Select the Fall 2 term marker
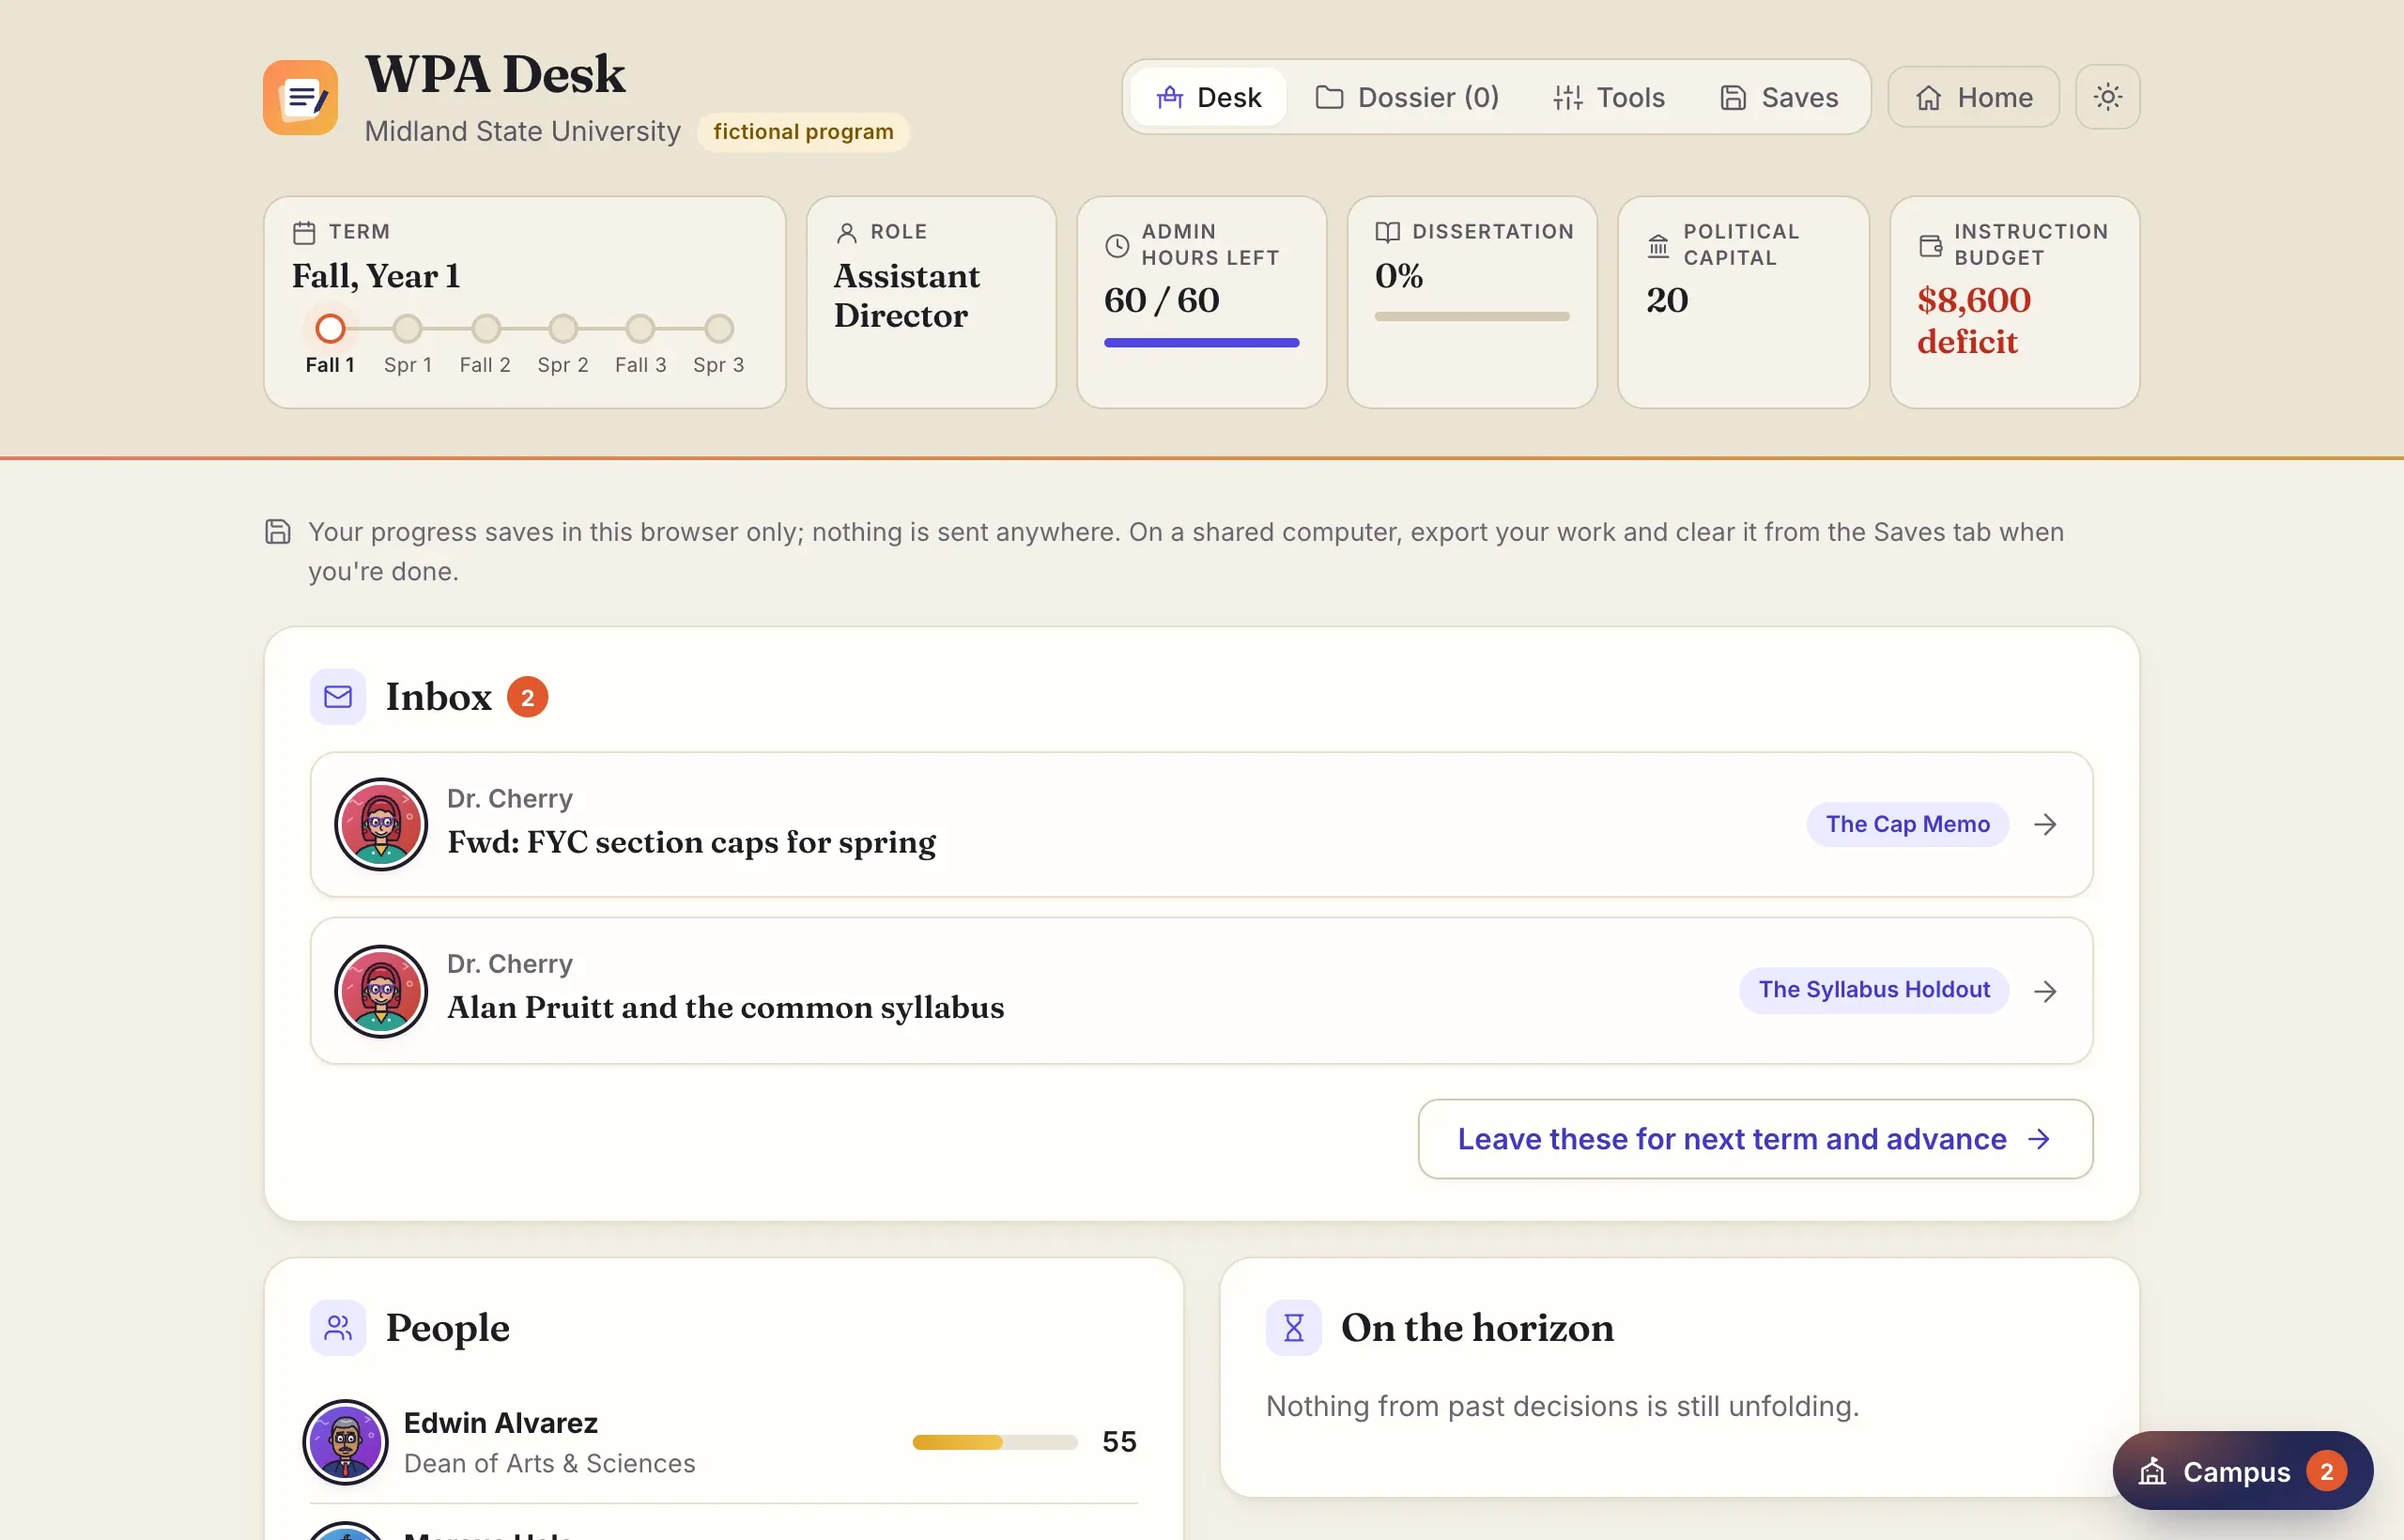The image size is (2404, 1540). 486,329
